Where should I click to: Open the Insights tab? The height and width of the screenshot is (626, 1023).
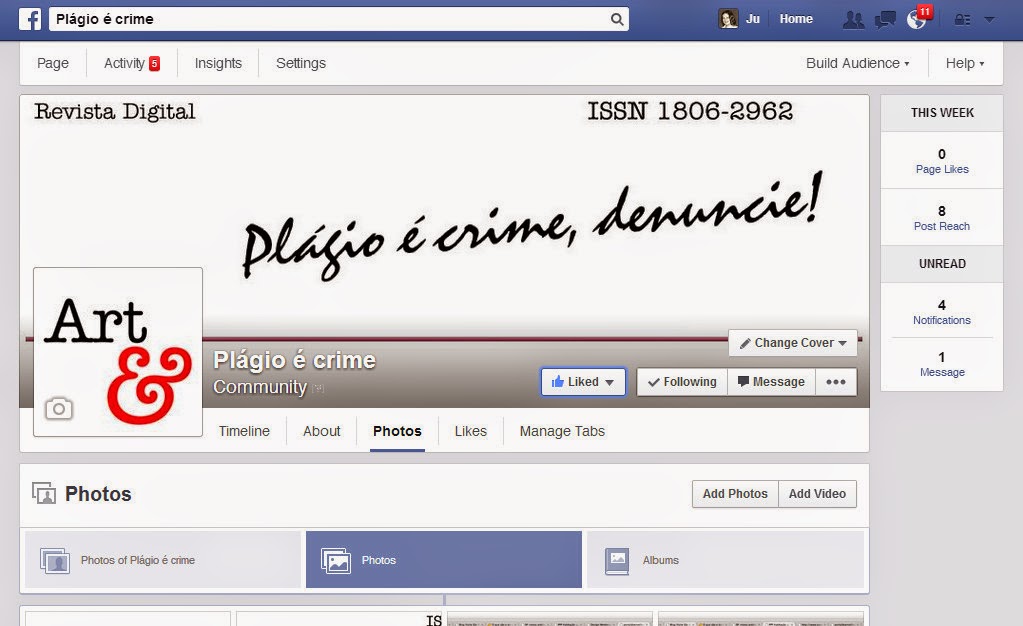218,63
